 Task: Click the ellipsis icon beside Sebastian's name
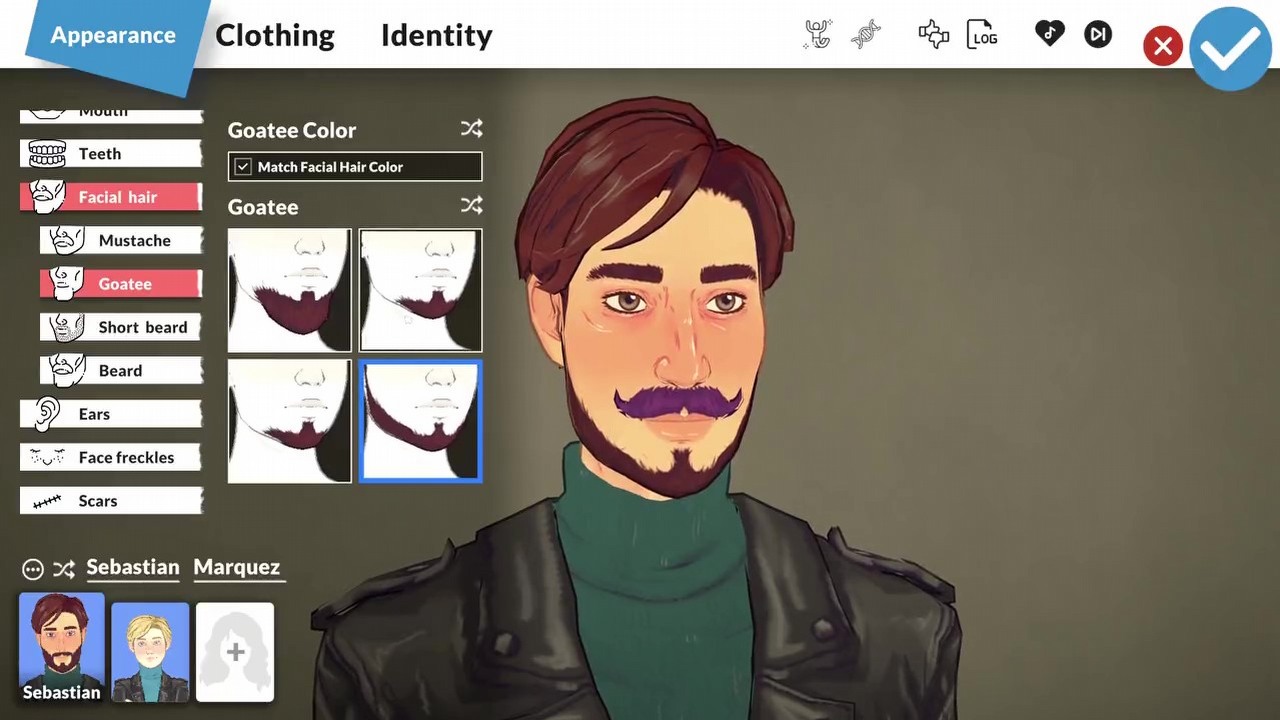tap(32, 568)
